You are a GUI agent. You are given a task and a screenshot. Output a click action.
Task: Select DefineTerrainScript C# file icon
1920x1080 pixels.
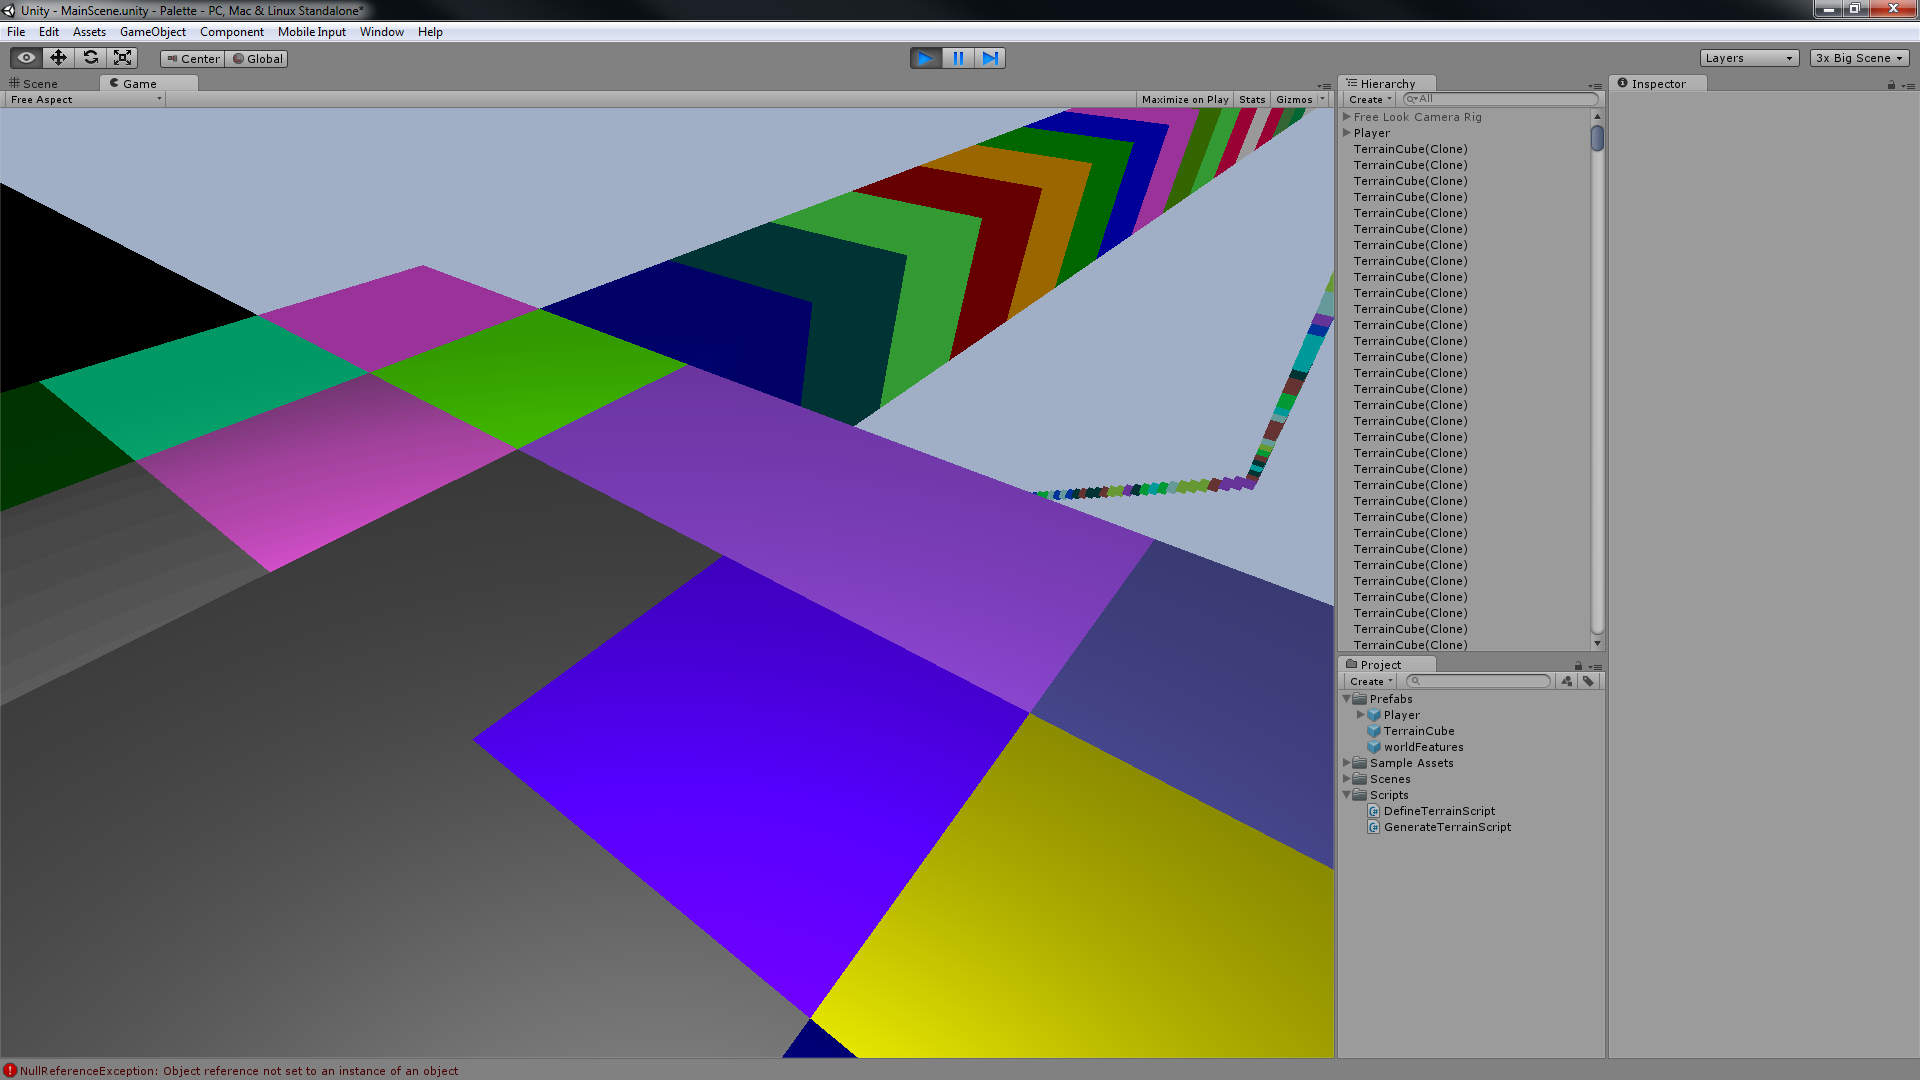tap(1374, 811)
